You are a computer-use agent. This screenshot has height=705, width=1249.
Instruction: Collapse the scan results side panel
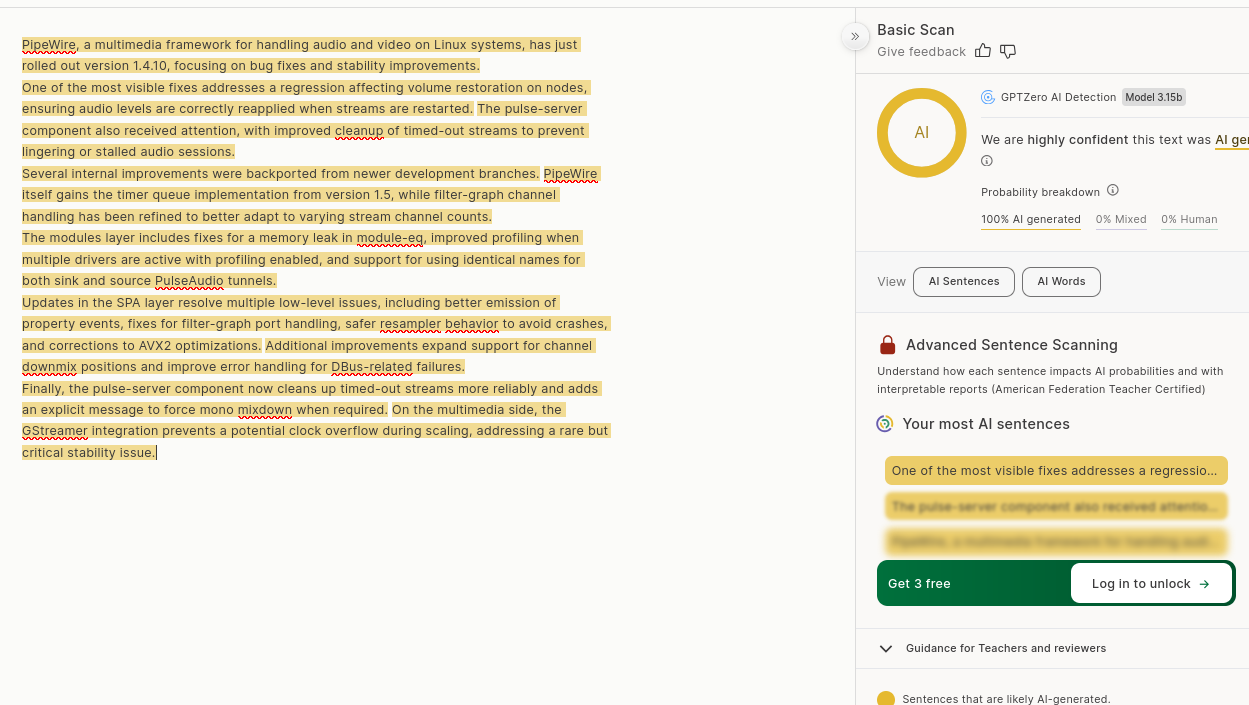click(x=855, y=37)
